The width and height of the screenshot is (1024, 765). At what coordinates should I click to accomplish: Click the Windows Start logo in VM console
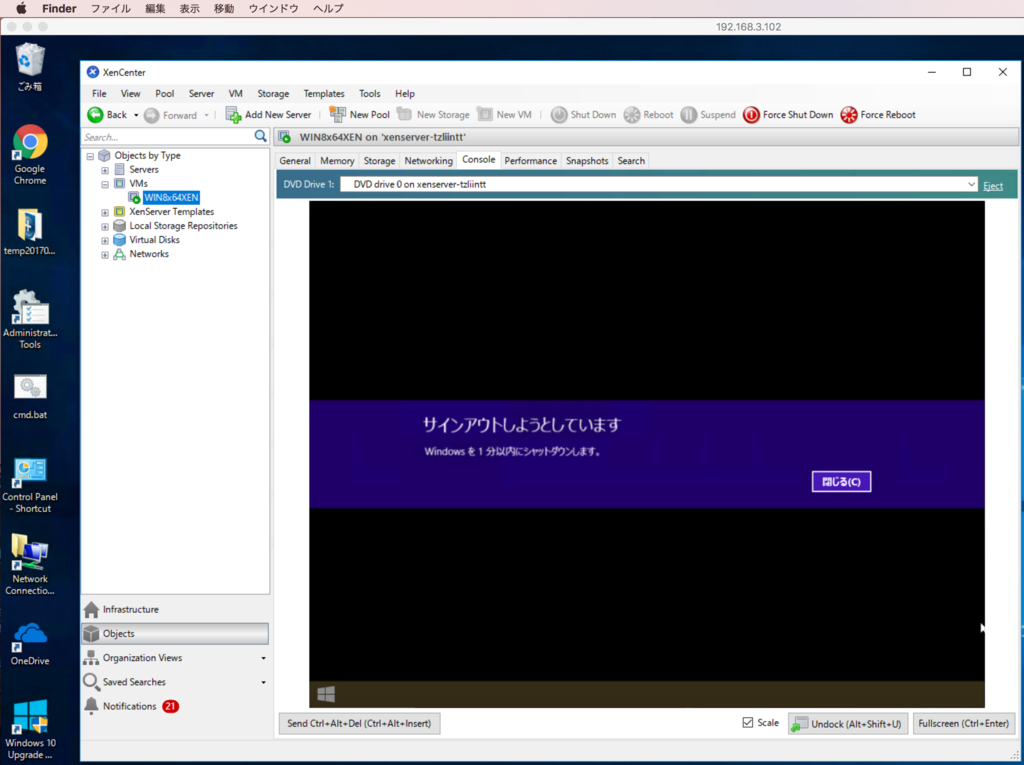click(326, 694)
